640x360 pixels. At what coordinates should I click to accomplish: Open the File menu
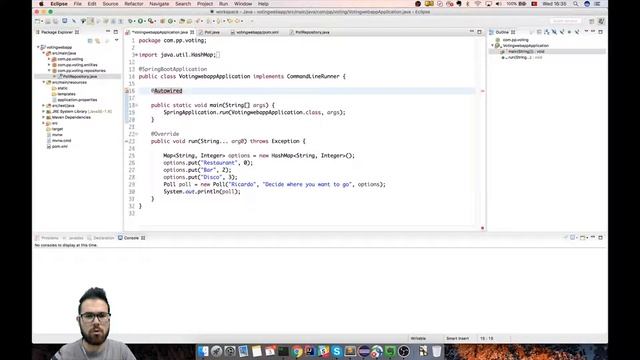(x=78, y=4)
